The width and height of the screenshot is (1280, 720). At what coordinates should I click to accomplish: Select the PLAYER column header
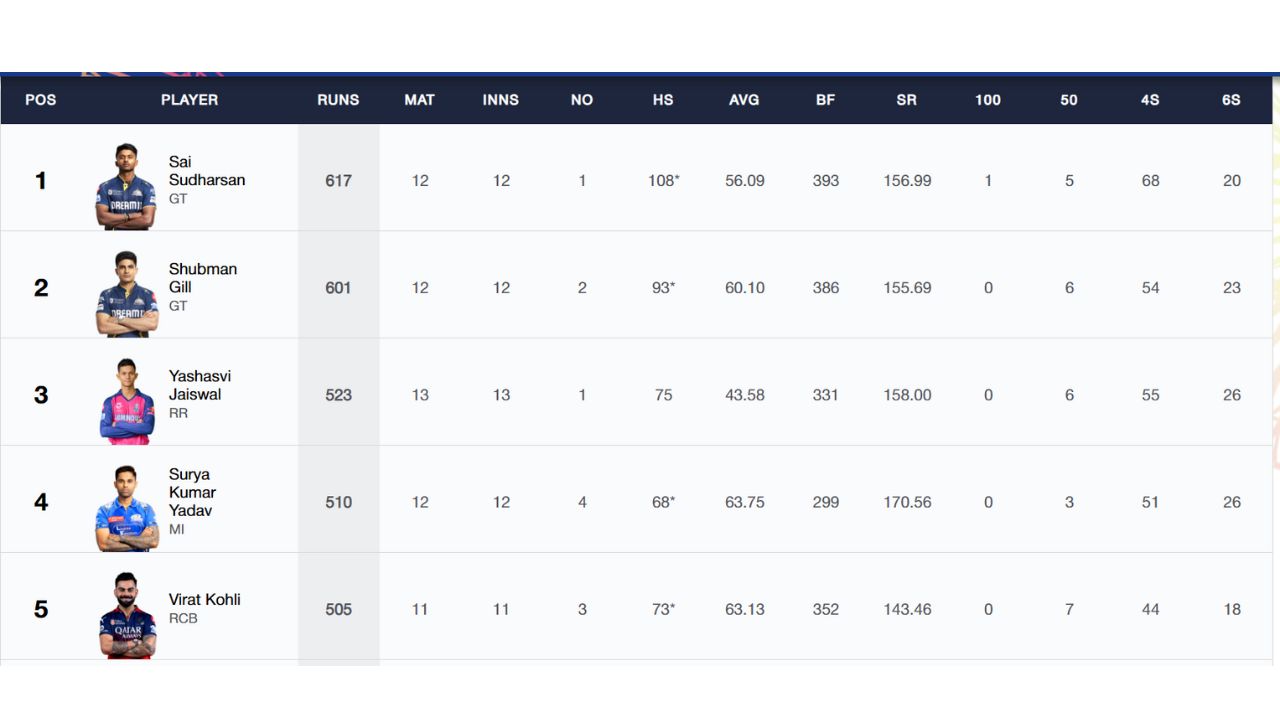click(x=189, y=100)
